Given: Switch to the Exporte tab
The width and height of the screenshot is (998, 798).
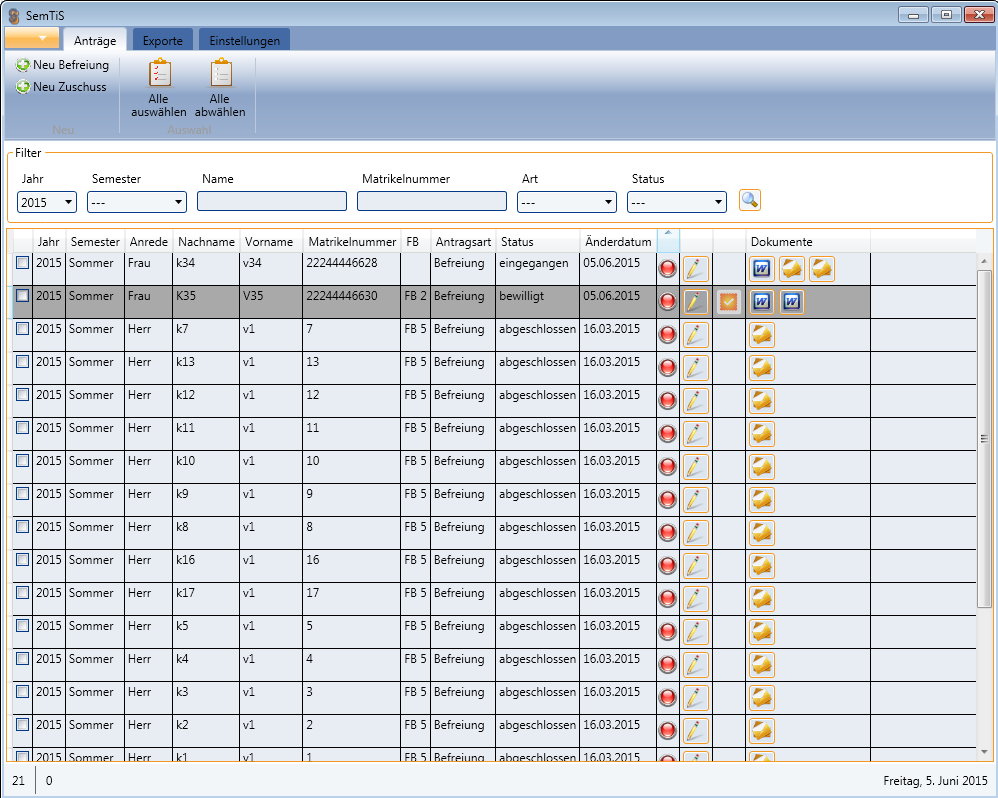Looking at the screenshot, I should pyautogui.click(x=162, y=39).
